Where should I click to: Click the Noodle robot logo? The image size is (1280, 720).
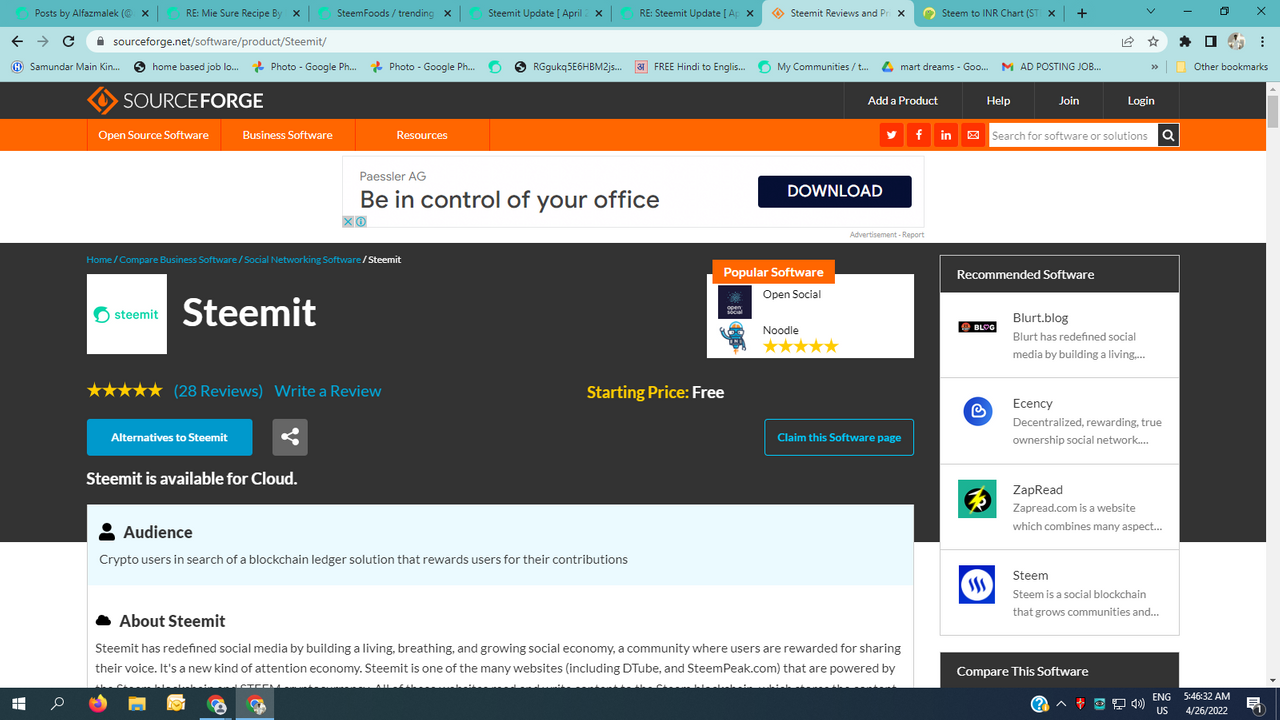(x=735, y=338)
